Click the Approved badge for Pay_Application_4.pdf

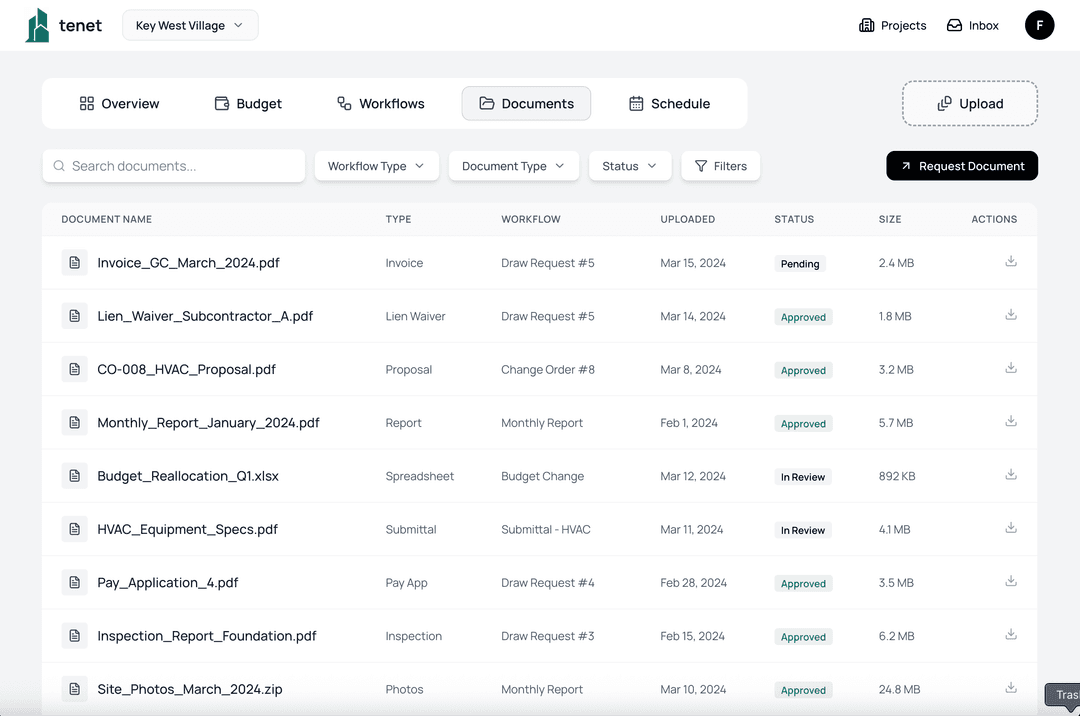803,583
